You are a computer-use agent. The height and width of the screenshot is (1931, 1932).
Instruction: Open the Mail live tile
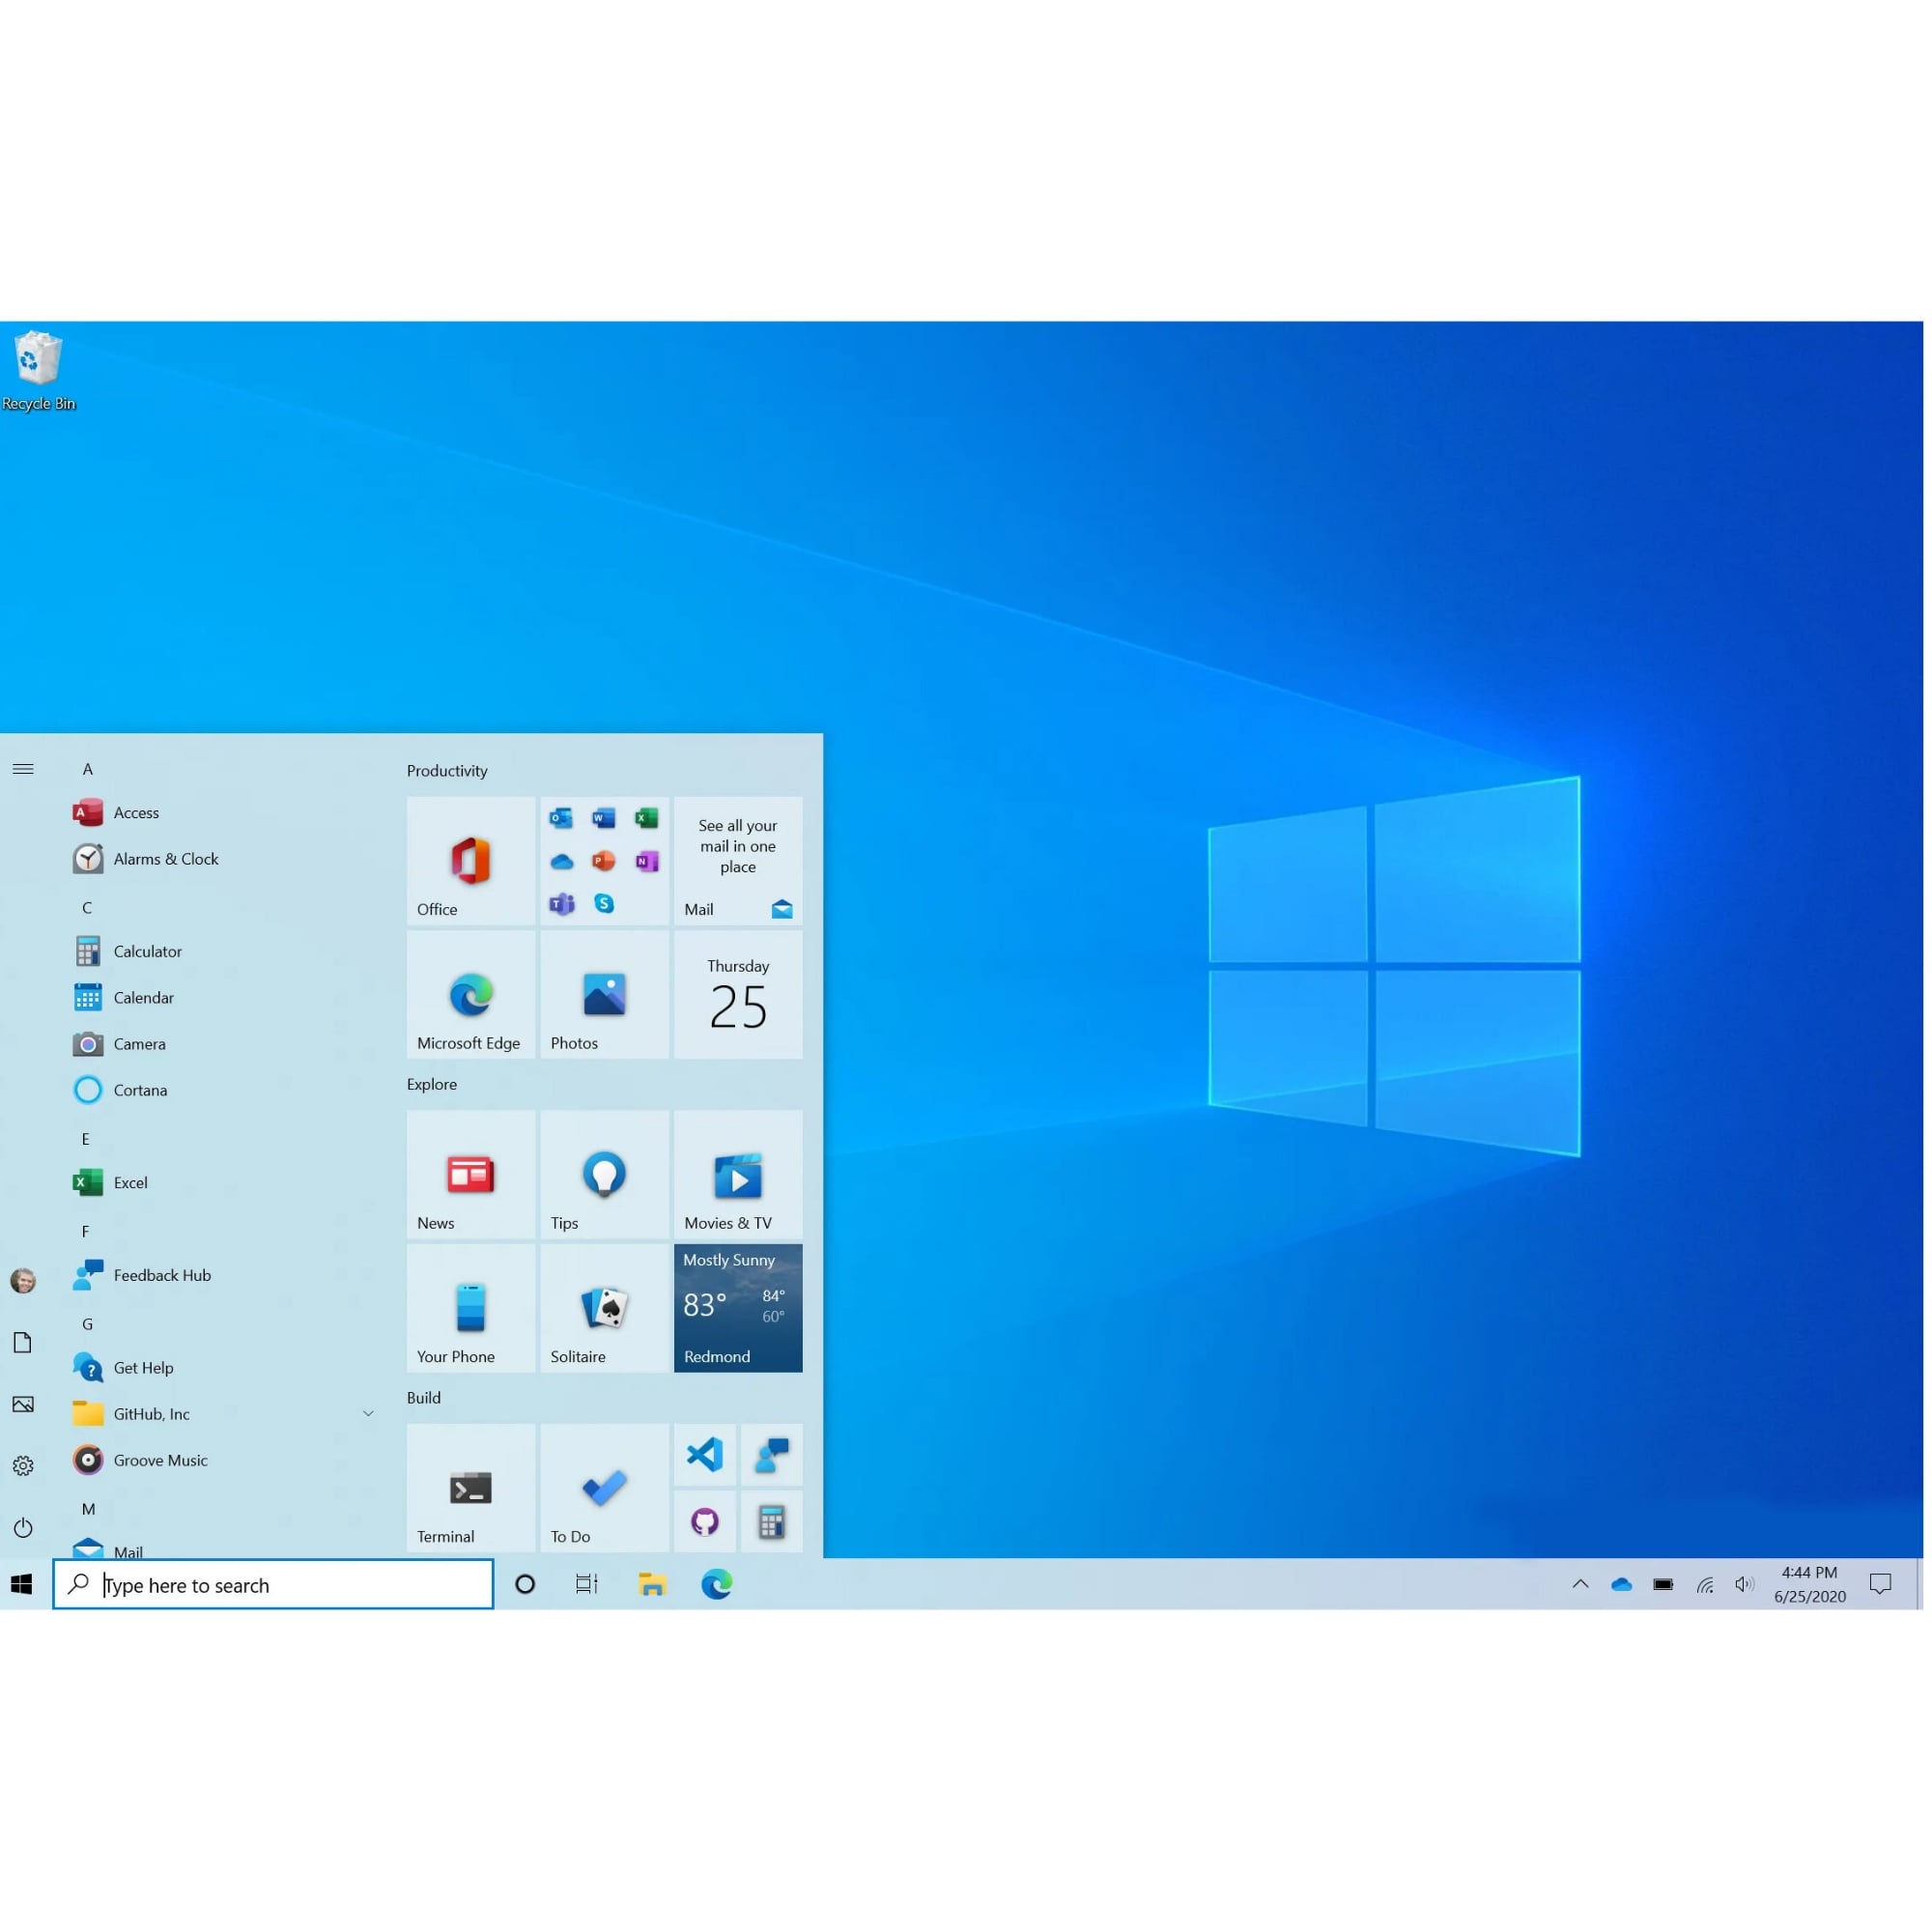pos(738,860)
